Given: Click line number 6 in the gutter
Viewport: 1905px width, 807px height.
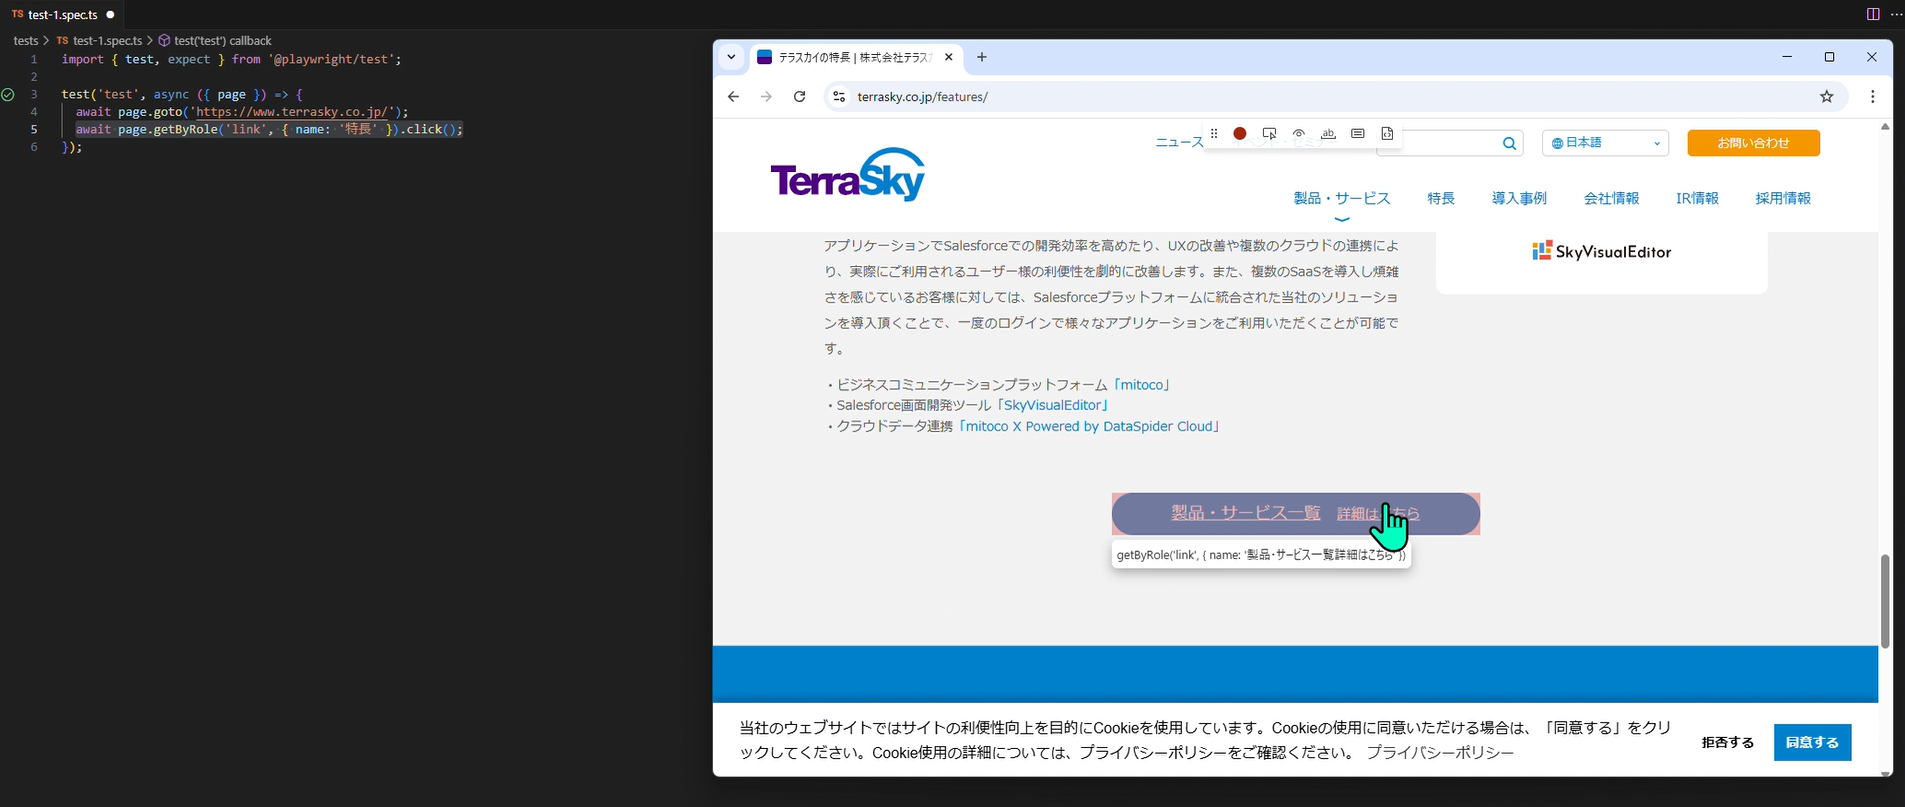Looking at the screenshot, I should [34, 147].
